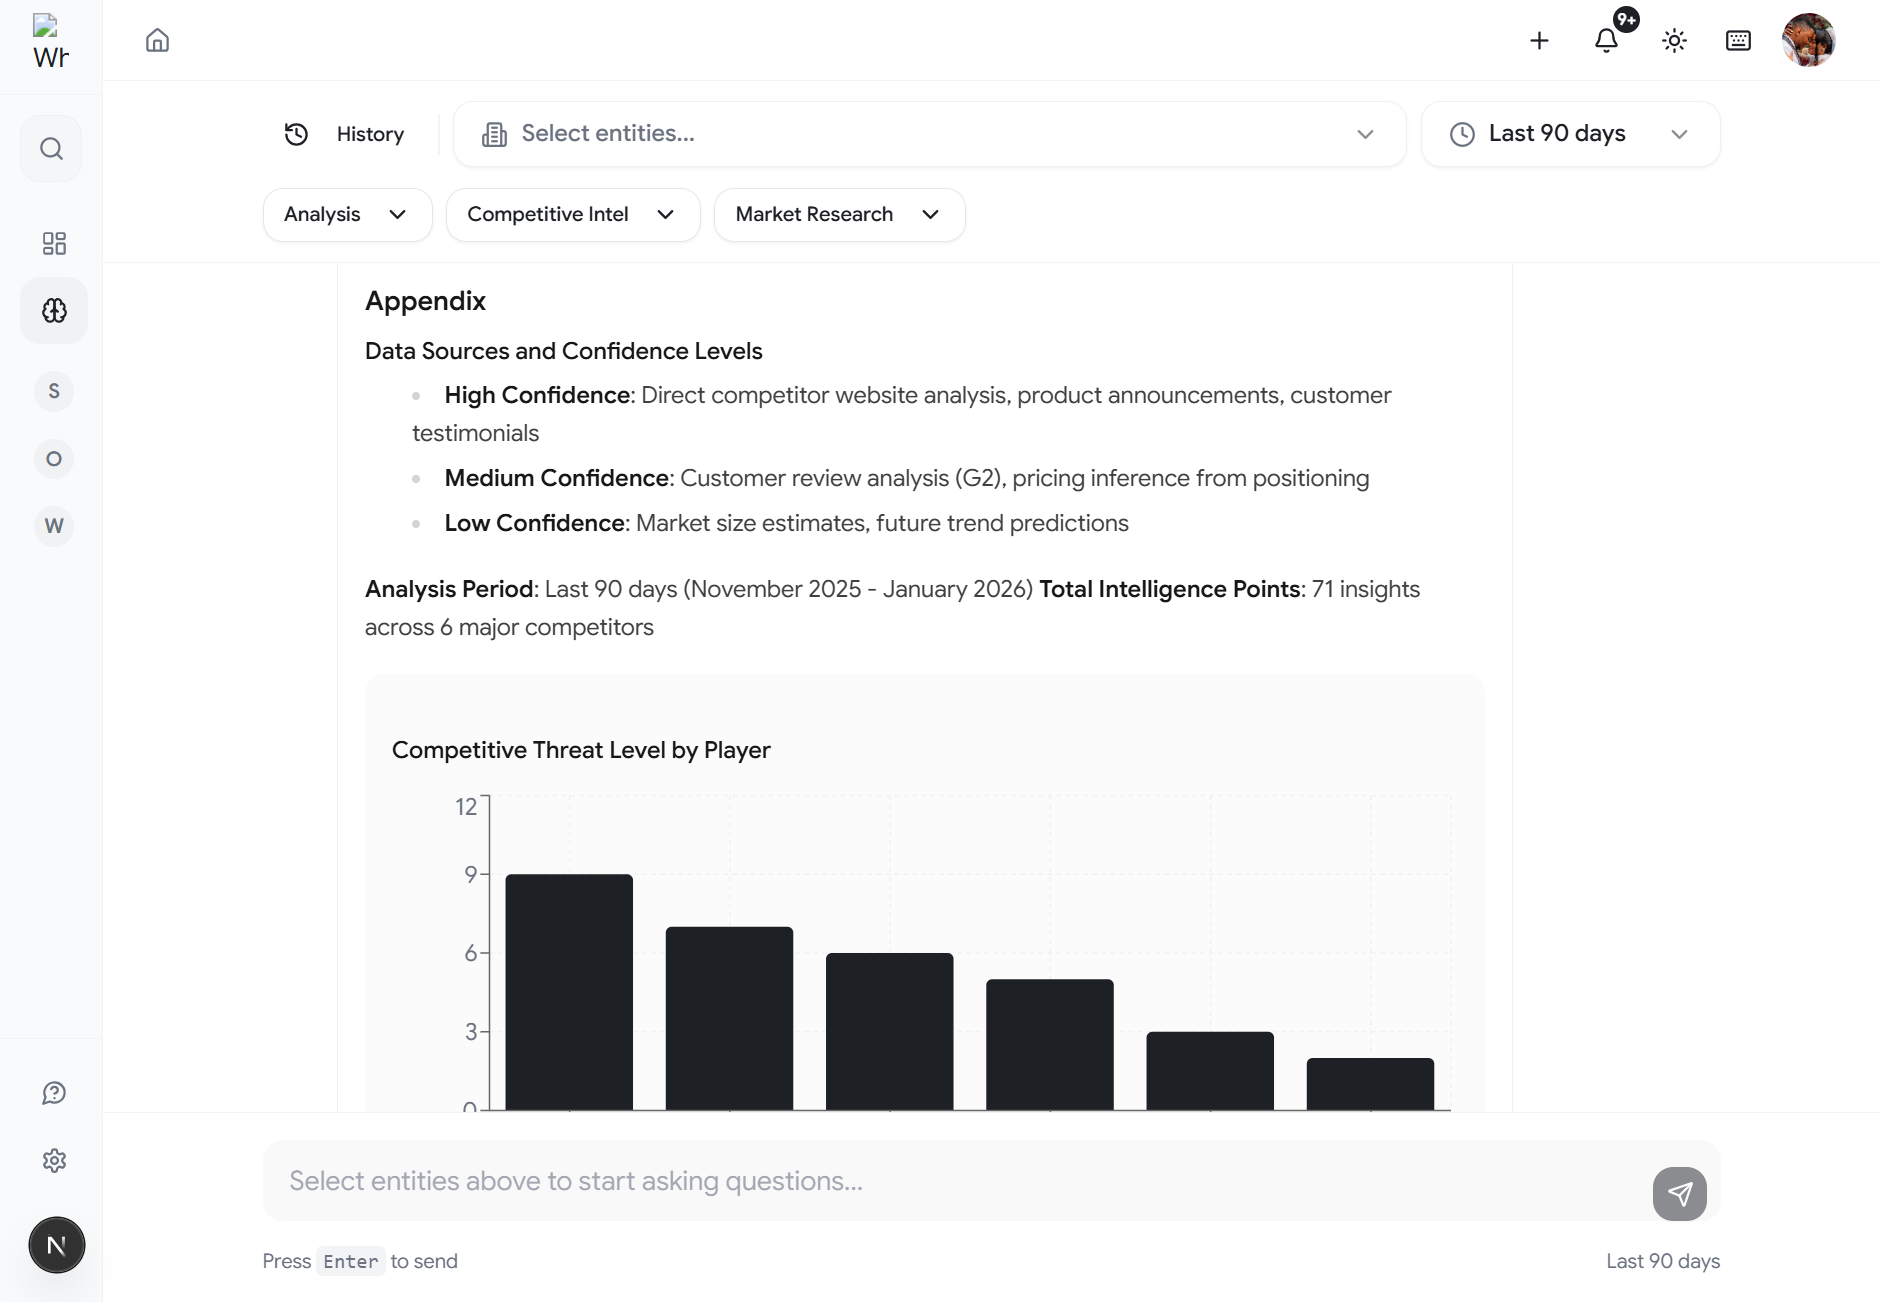Open the user profile avatar
The height and width of the screenshot is (1302, 1880).
pyautogui.click(x=1808, y=40)
